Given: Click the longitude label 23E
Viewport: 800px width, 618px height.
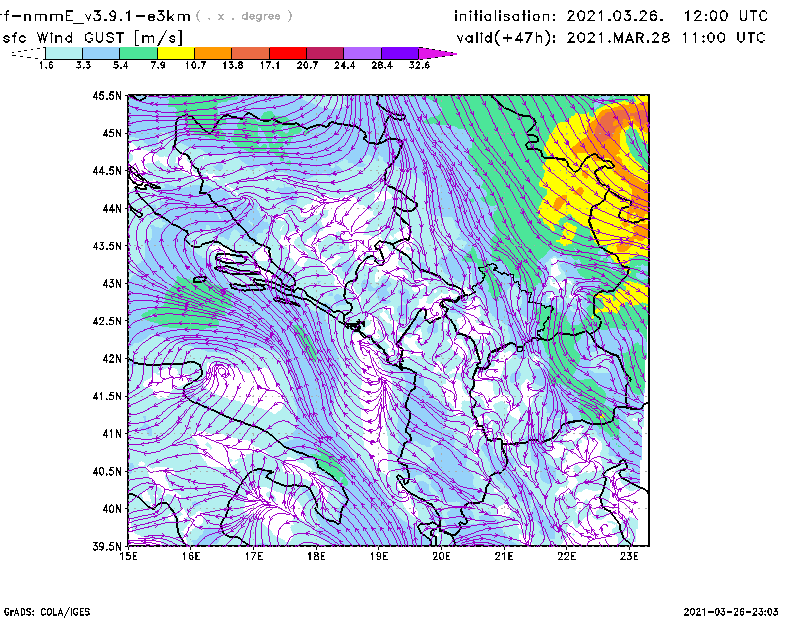Looking at the screenshot, I should point(629,556).
